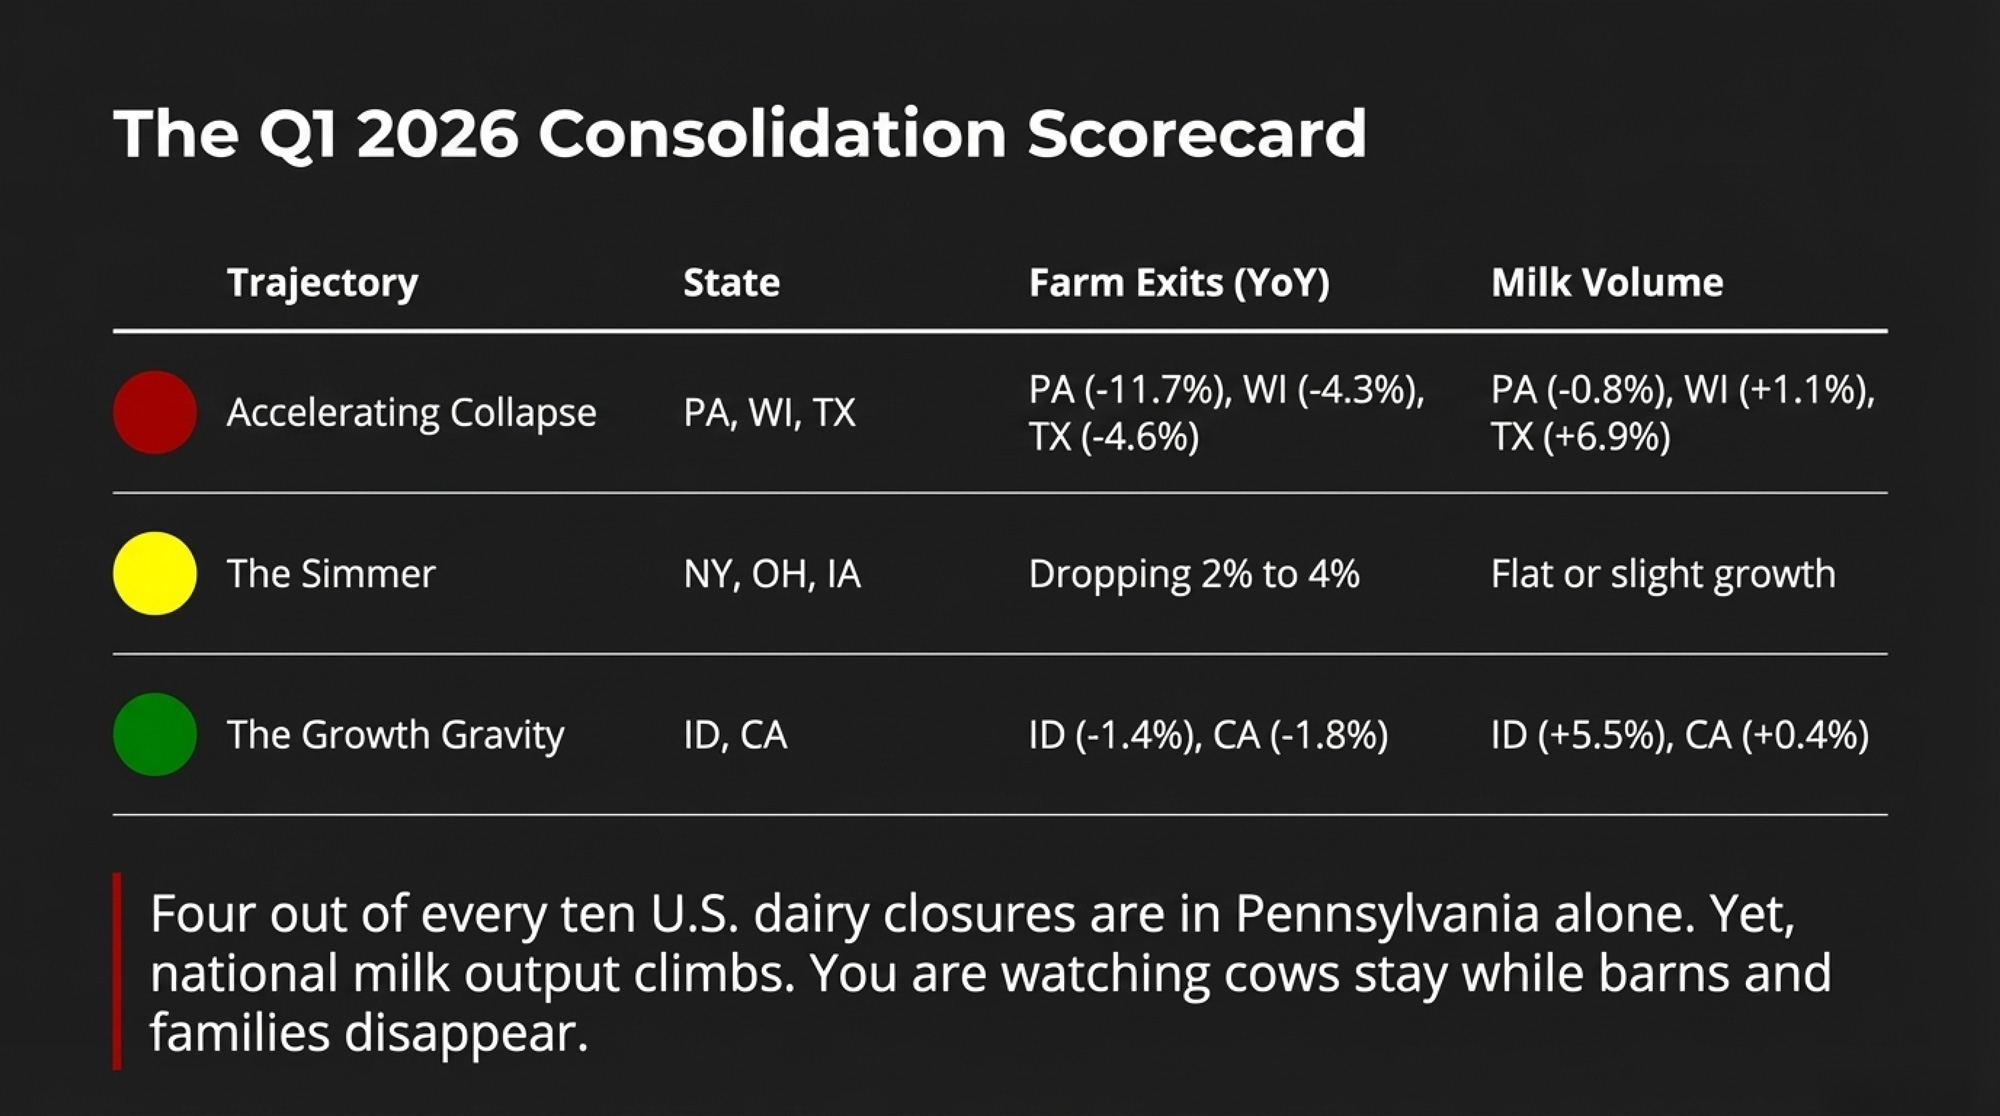Click the yellow Simmer status circle
The width and height of the screenshot is (2000, 1116).
click(154, 573)
